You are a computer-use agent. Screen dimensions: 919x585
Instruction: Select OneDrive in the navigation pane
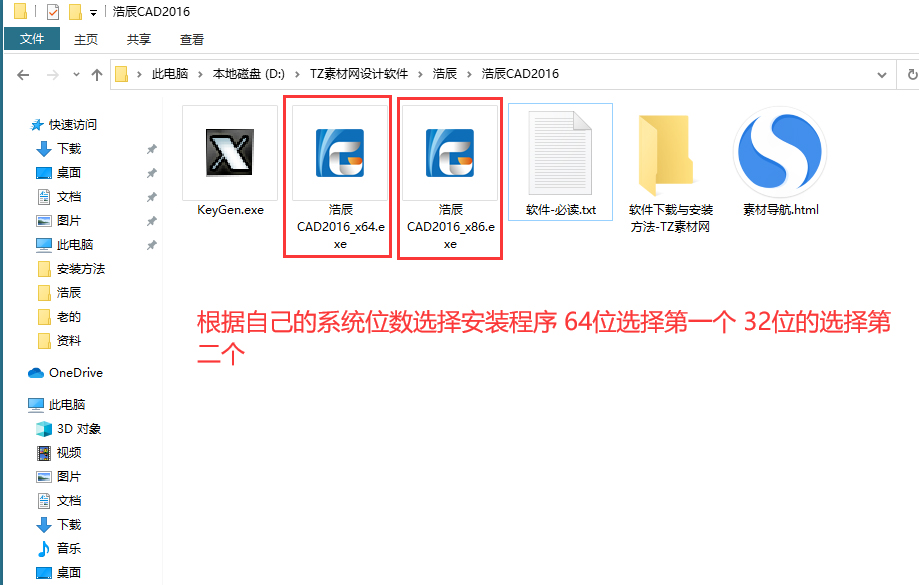coord(76,373)
